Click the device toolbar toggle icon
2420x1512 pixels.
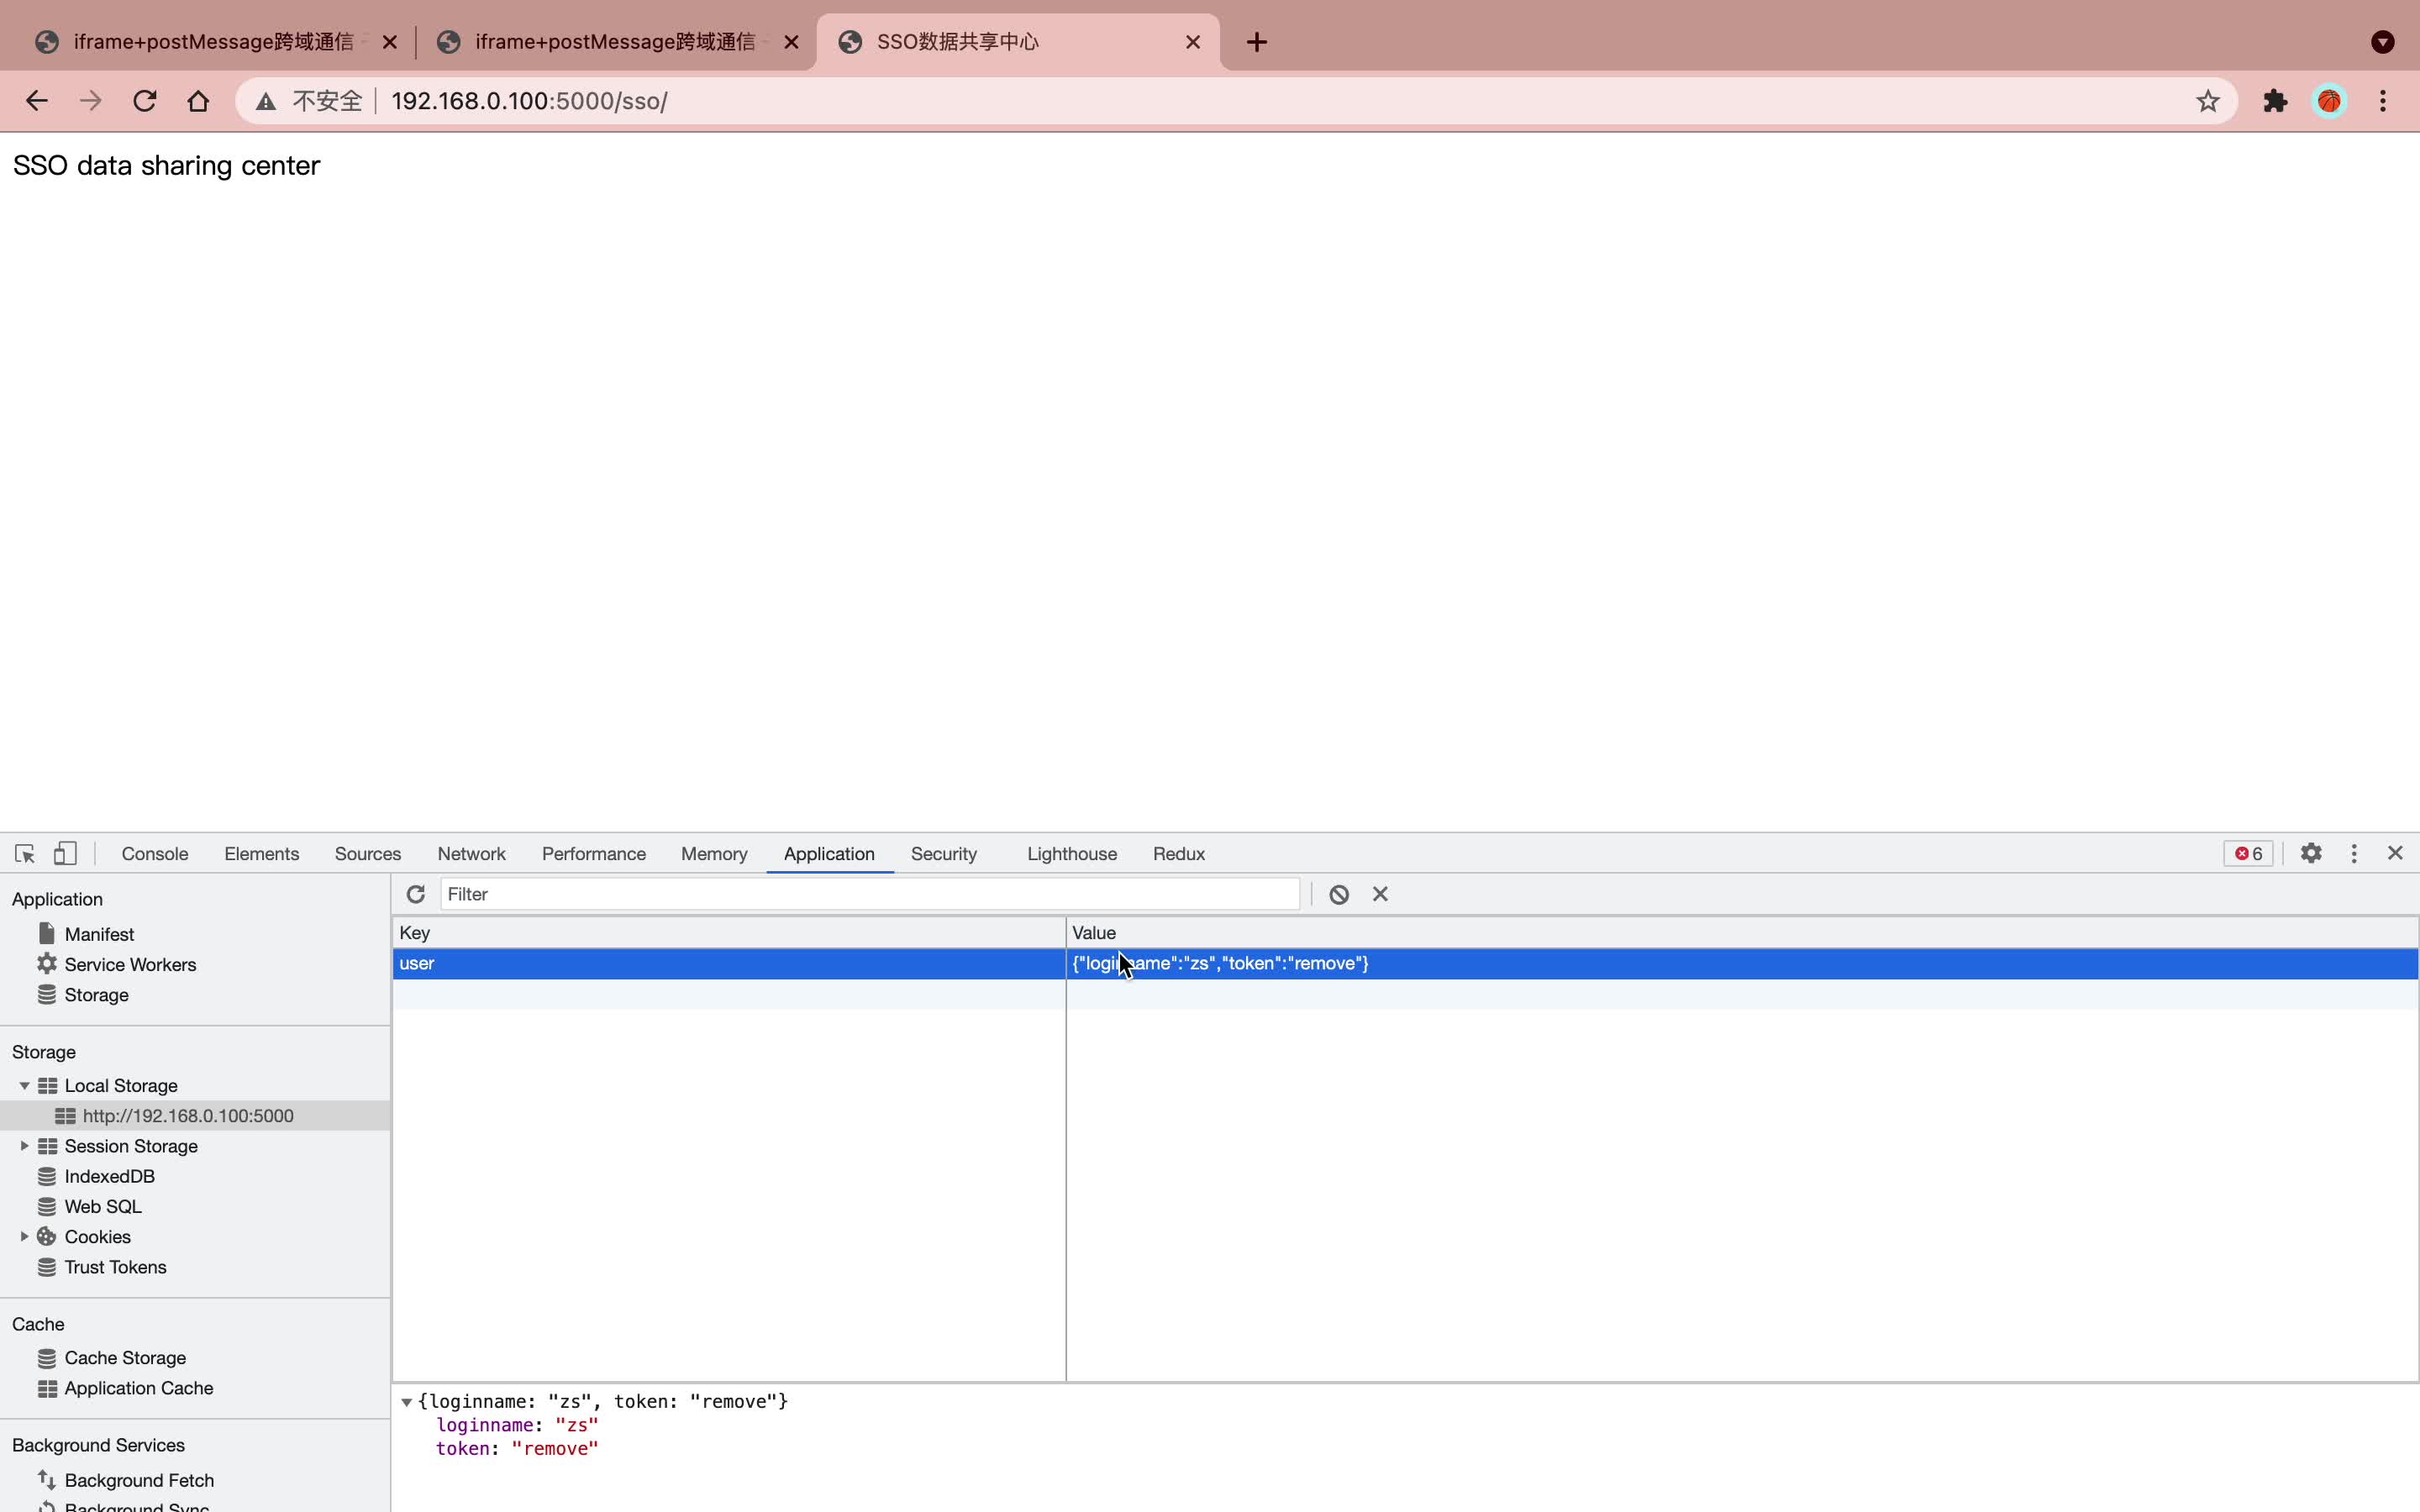pos(65,853)
